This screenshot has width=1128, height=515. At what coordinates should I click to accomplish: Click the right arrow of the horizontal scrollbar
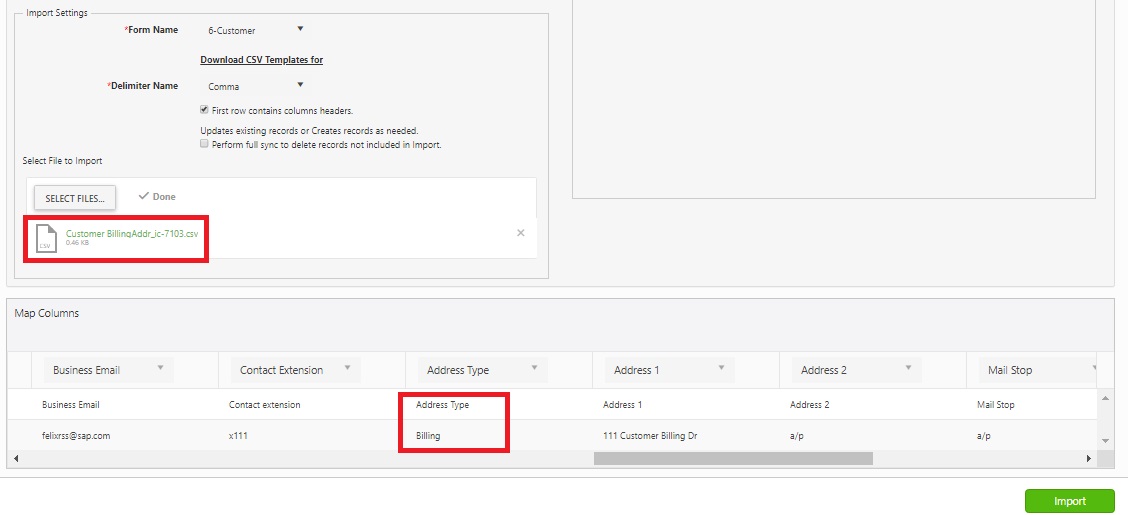pos(1088,458)
